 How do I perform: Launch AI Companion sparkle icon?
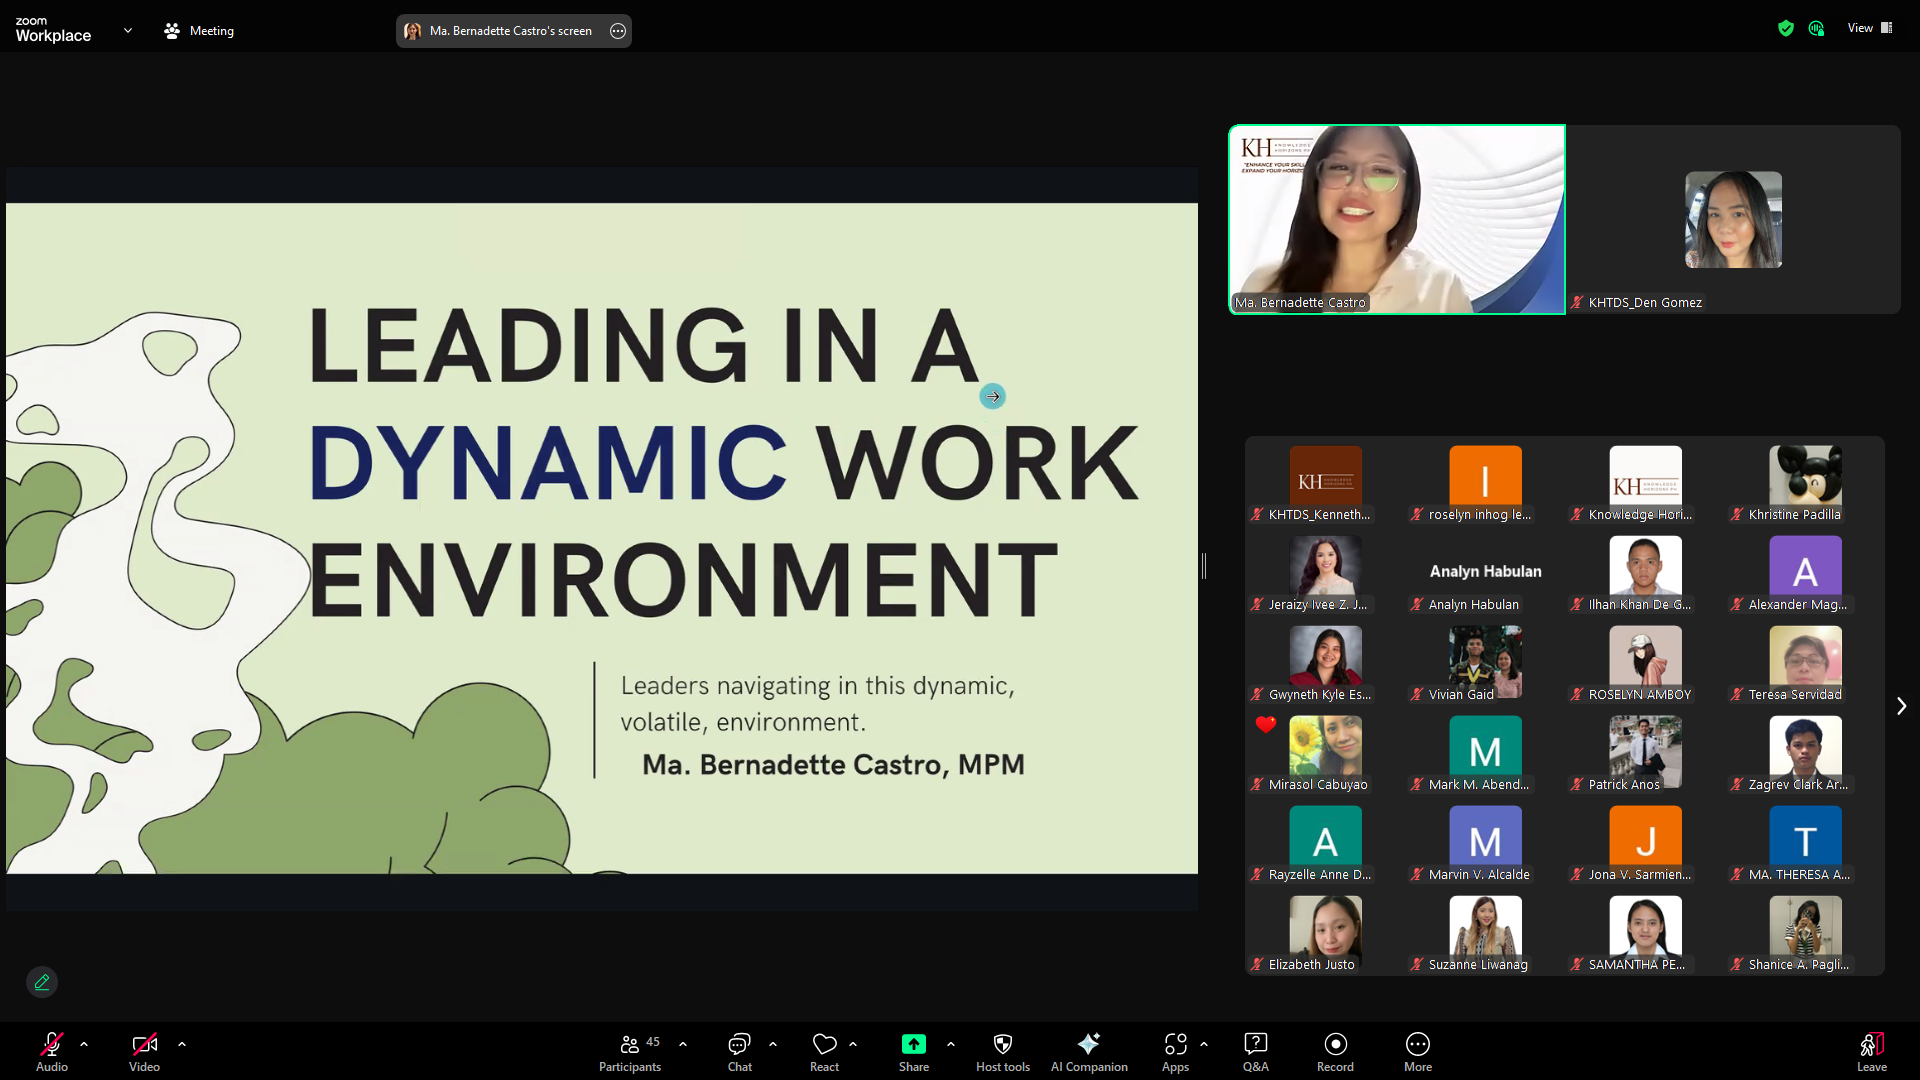(x=1088, y=1044)
